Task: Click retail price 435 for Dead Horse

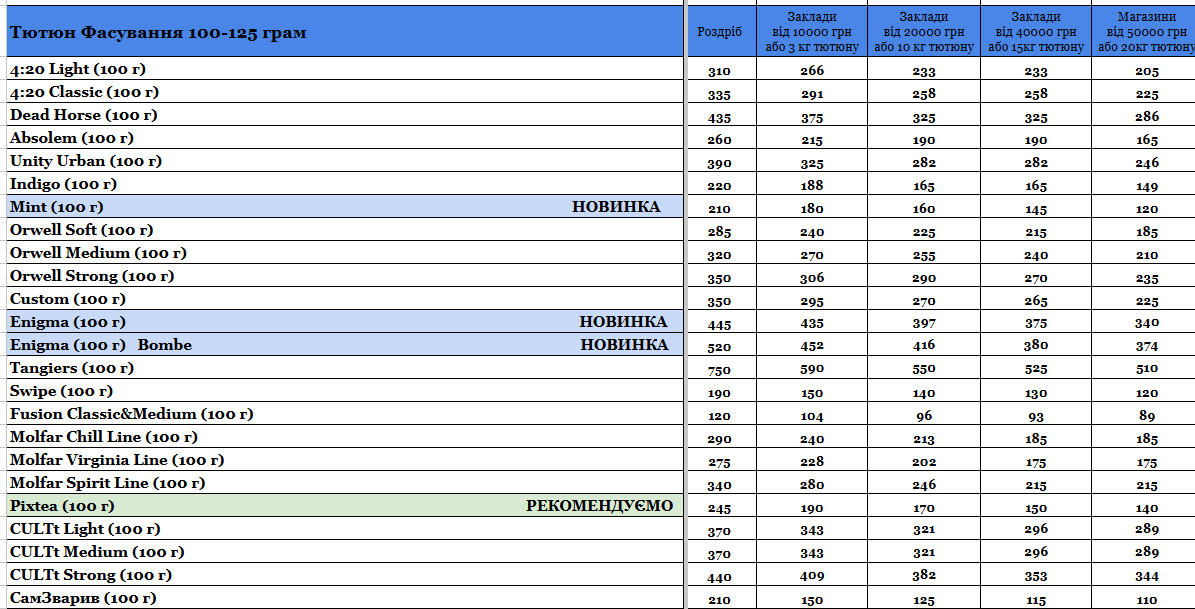Action: click(x=719, y=118)
